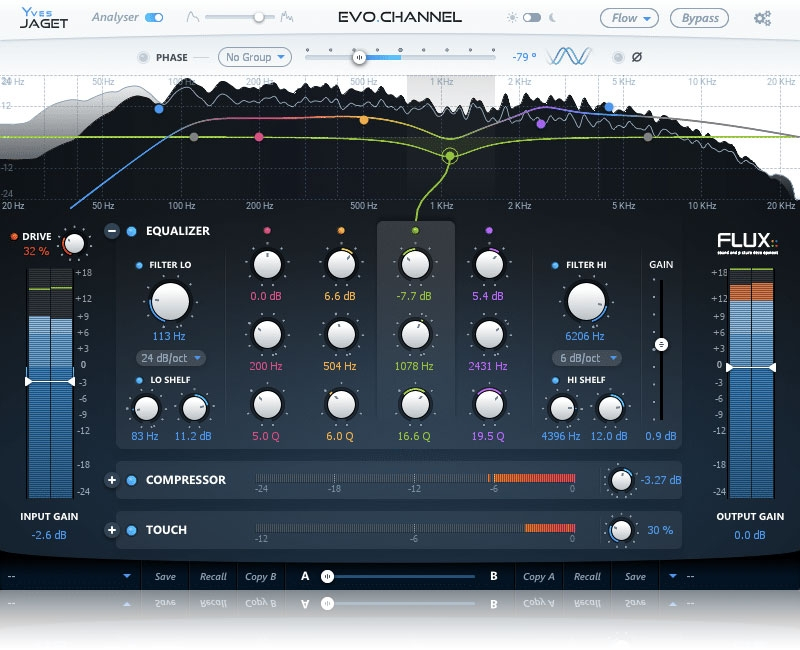Click the Touch amount knob
Screen dimensions: 800x650
coord(621,531)
